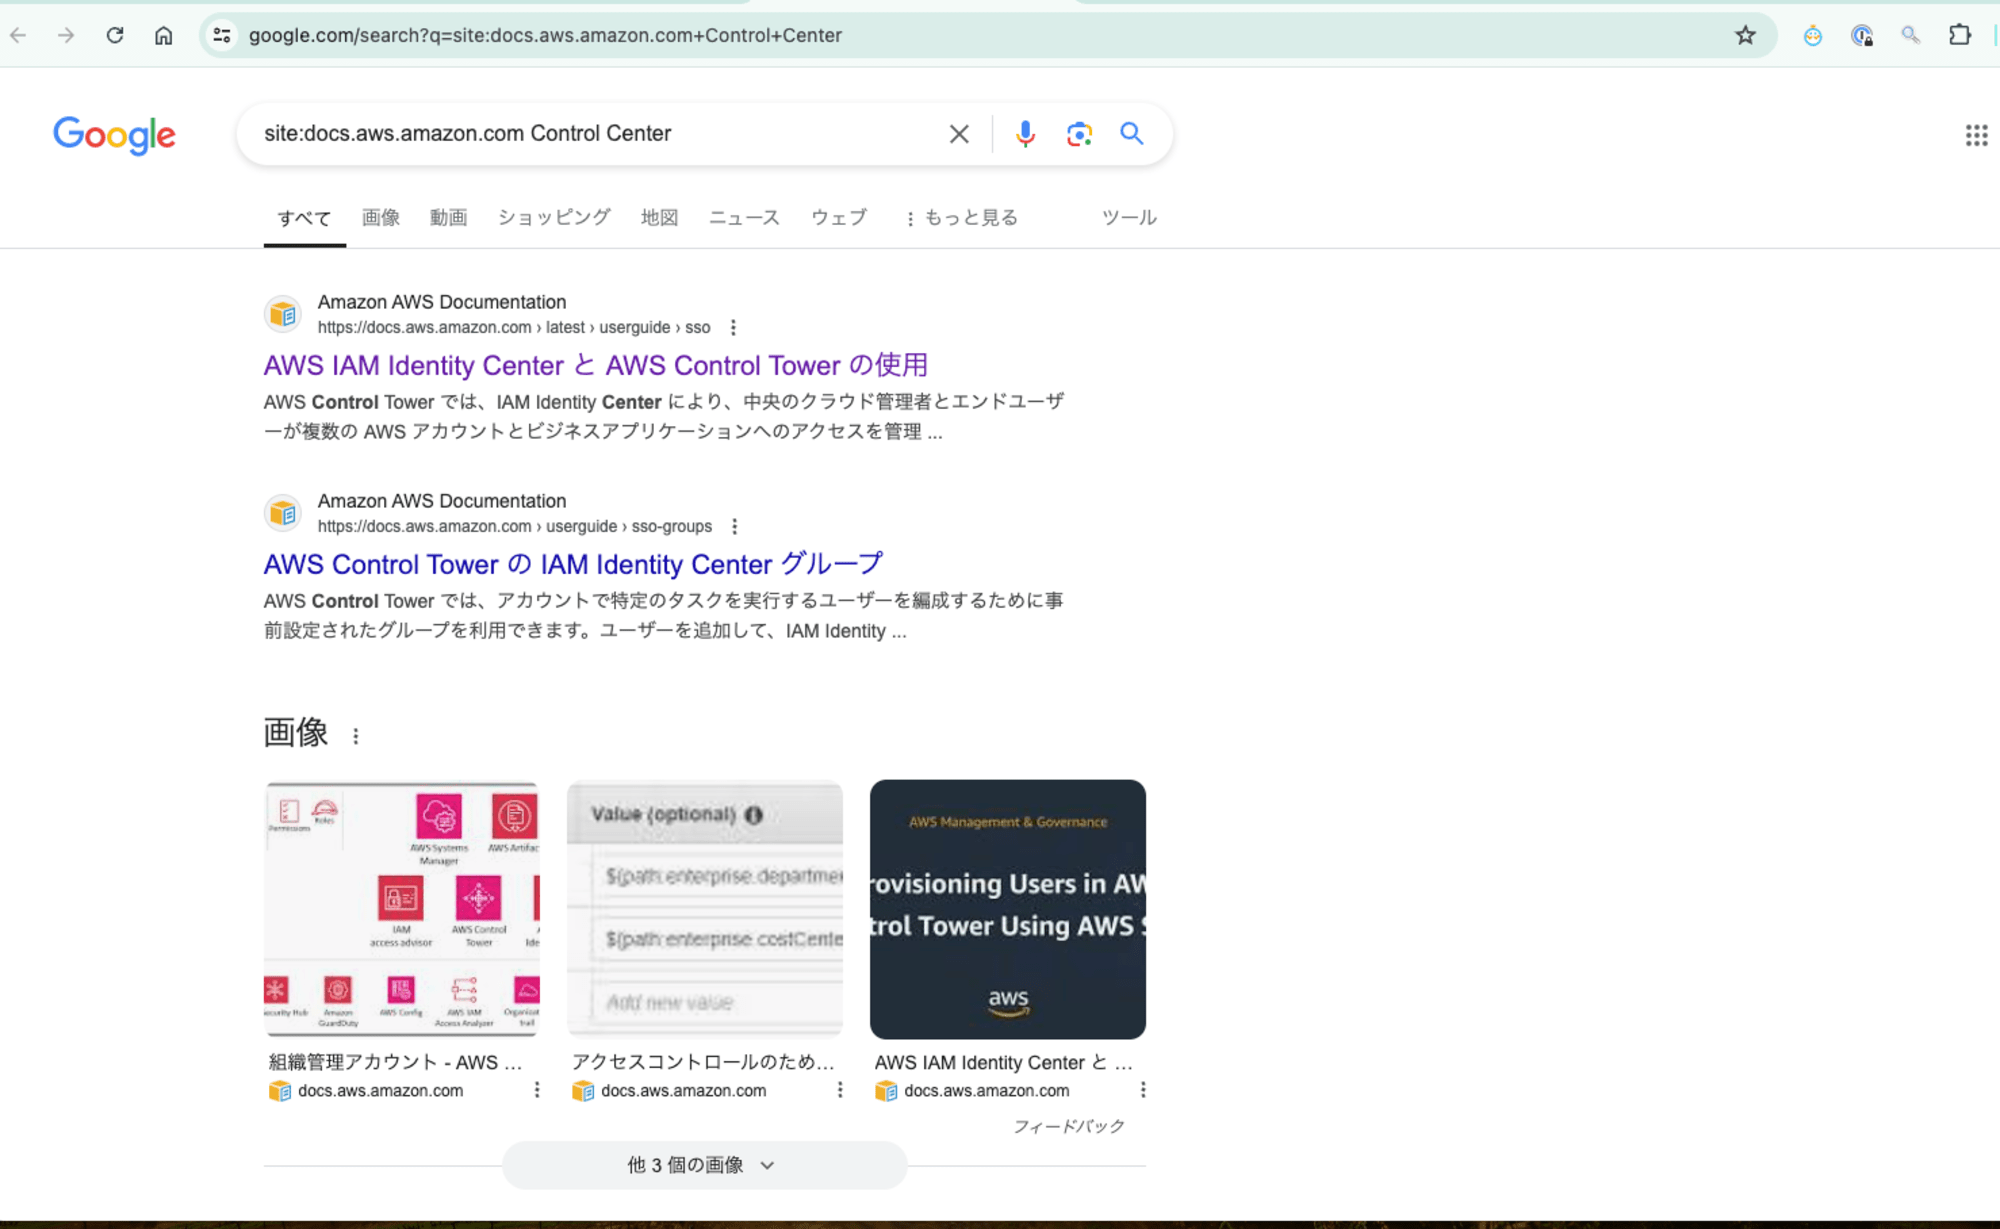The width and height of the screenshot is (2000, 1229).
Task: Open AWS IAM Identity Center と AWS Control Tower の使用
Action: pyautogui.click(x=596, y=366)
